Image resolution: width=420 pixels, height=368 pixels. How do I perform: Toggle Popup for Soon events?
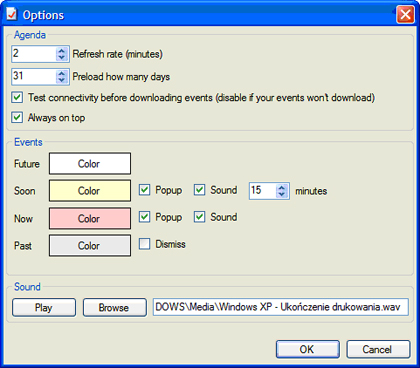click(x=144, y=190)
